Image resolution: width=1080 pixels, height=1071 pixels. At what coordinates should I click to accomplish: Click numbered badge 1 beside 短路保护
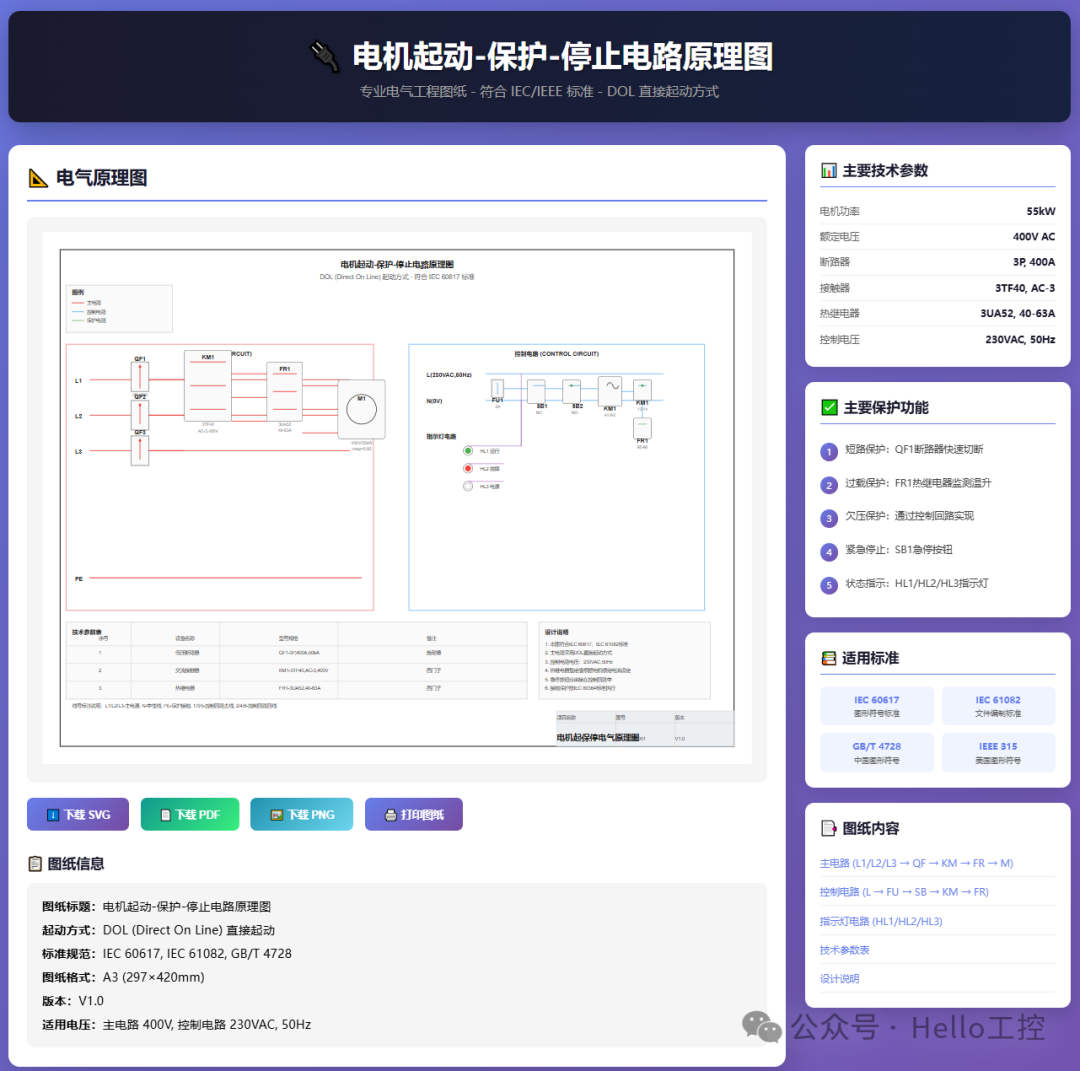(829, 451)
